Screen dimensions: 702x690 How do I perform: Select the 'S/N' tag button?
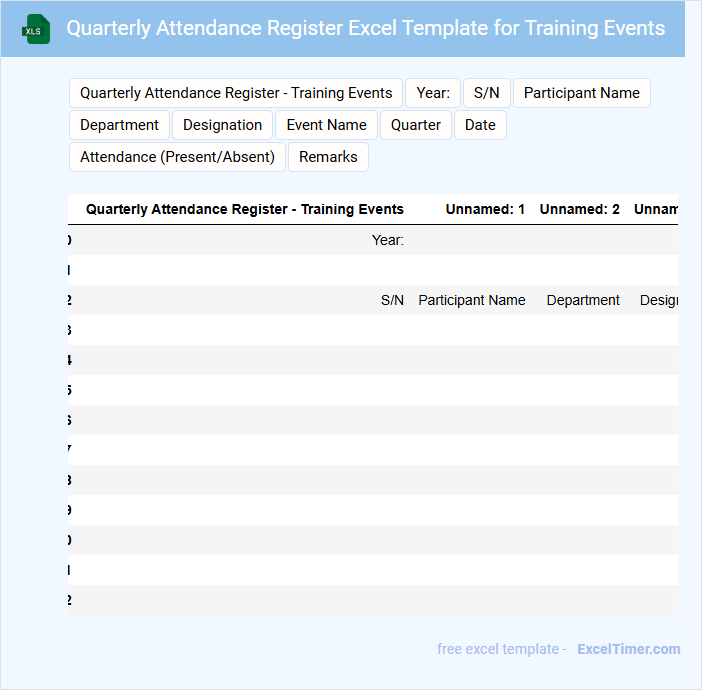click(x=487, y=93)
